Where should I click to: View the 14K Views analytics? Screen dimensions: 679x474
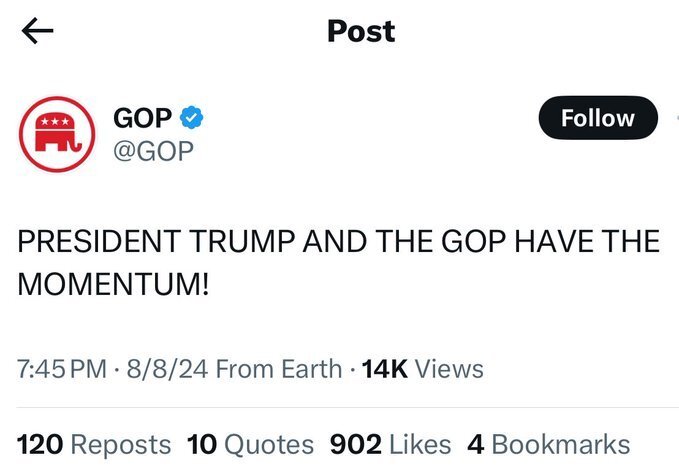[423, 369]
